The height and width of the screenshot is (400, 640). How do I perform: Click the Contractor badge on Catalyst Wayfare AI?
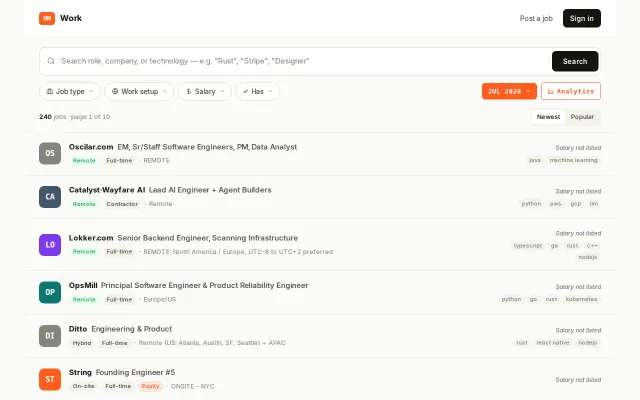(122, 204)
